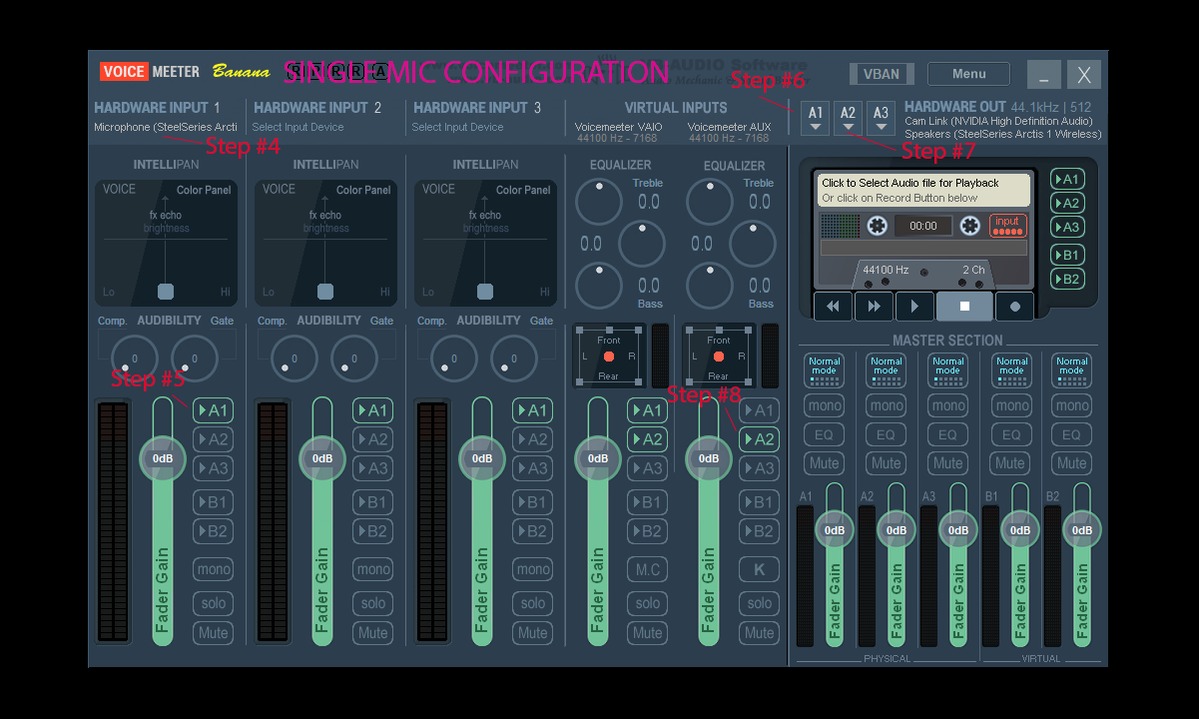1199x719 pixels.
Task: Click the Voicemeeter VAIO front/rear panner dot
Action: coord(609,356)
